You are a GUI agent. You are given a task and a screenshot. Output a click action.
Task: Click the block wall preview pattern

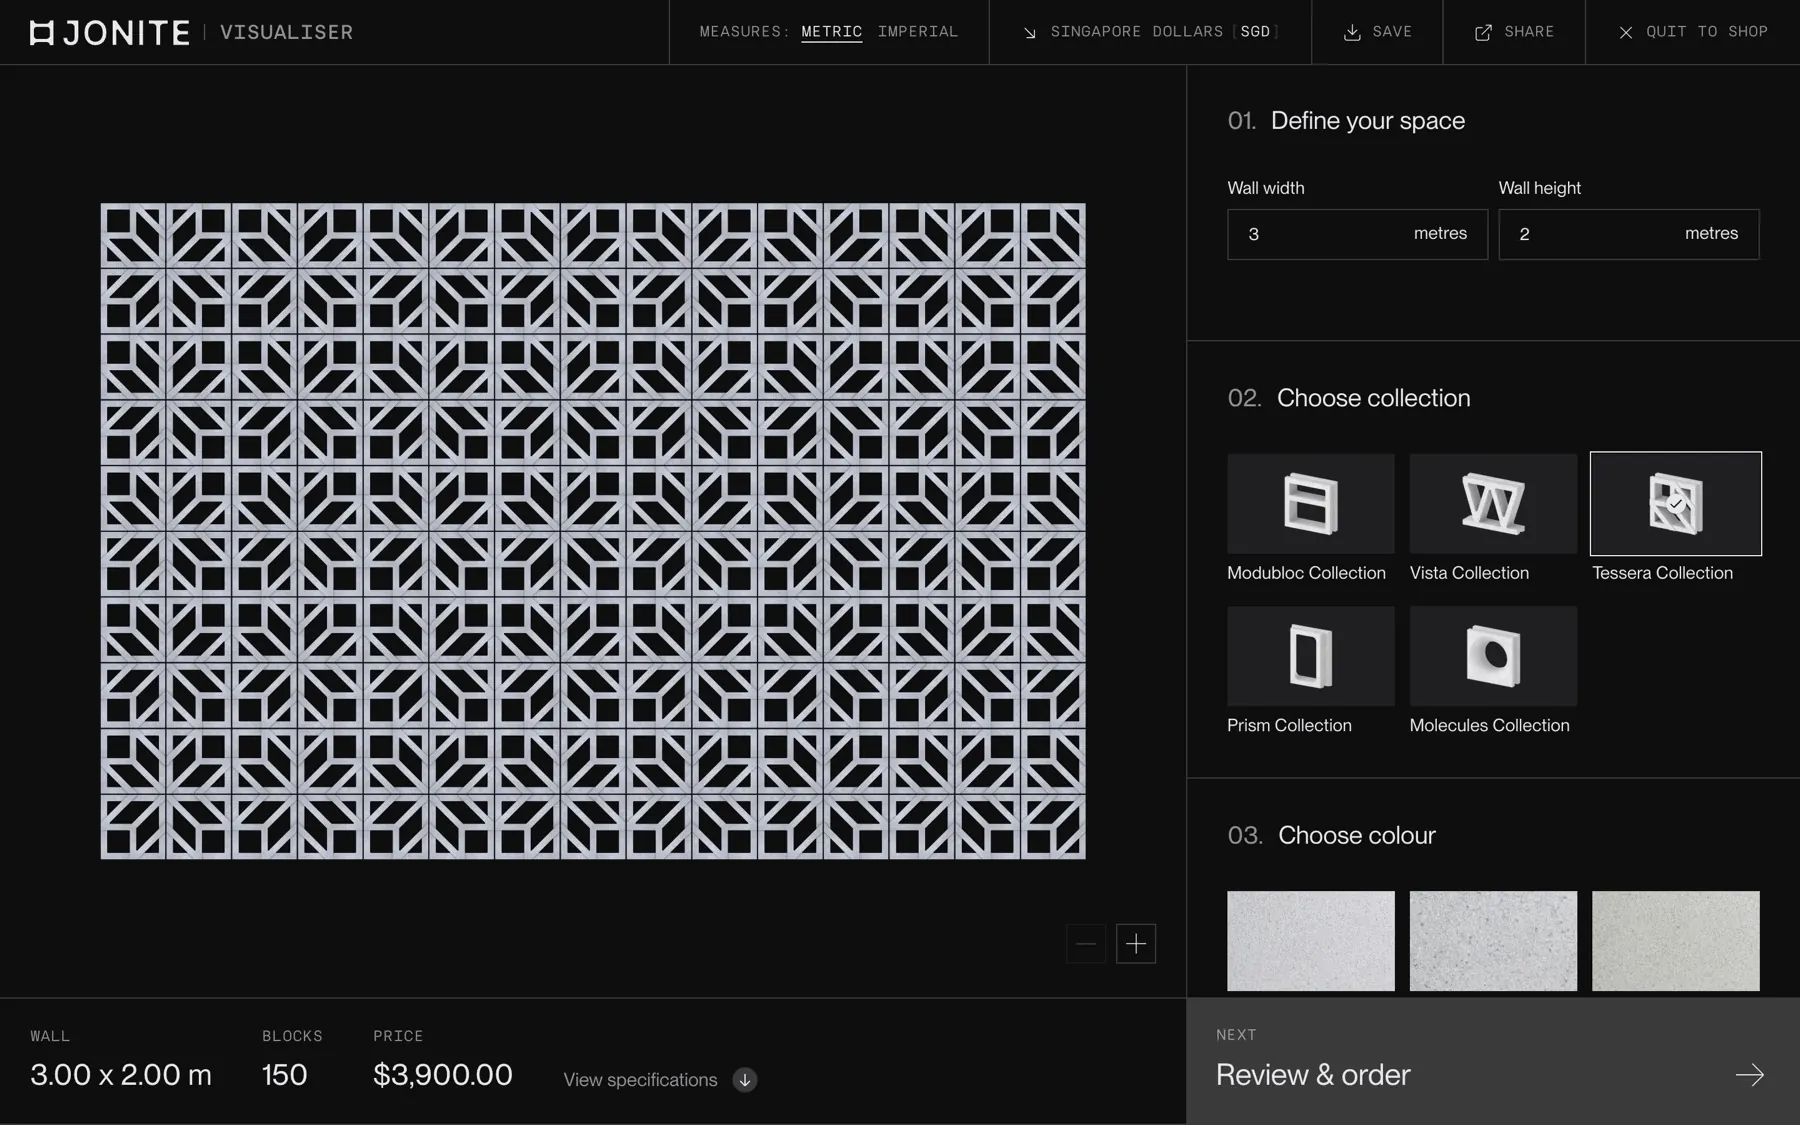(593, 531)
